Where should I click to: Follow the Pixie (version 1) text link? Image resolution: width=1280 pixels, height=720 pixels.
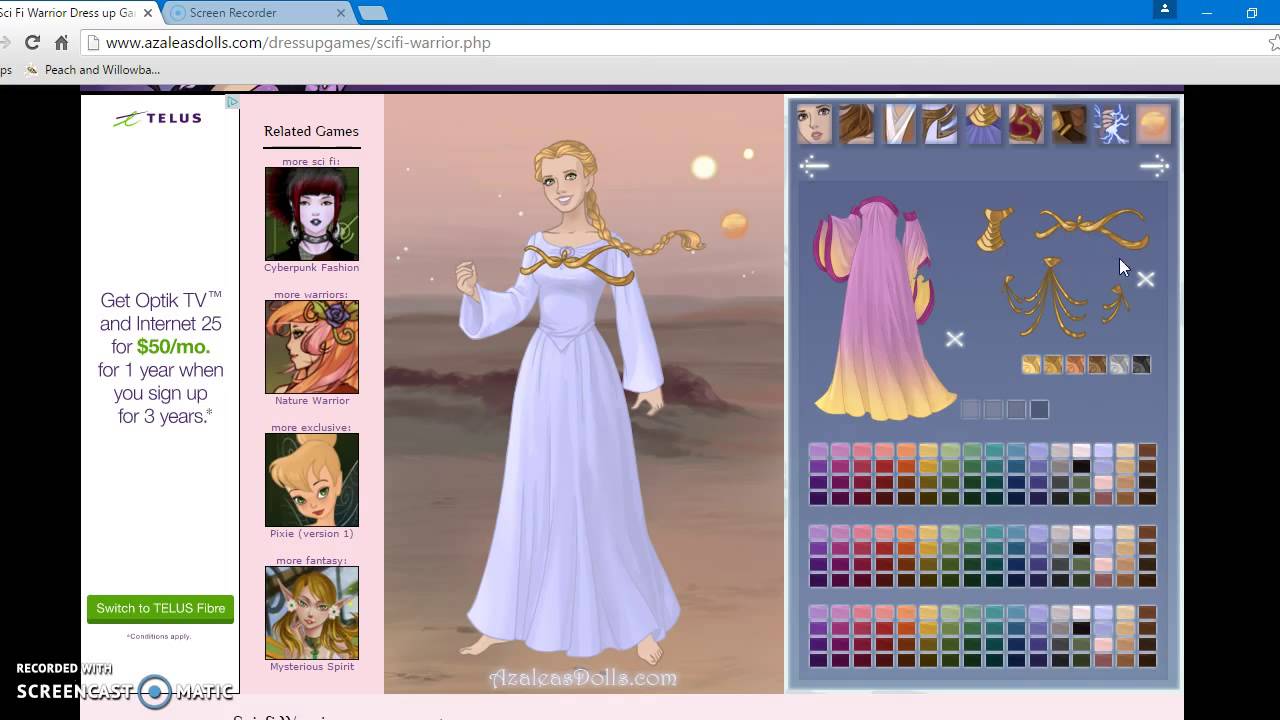[312, 534]
